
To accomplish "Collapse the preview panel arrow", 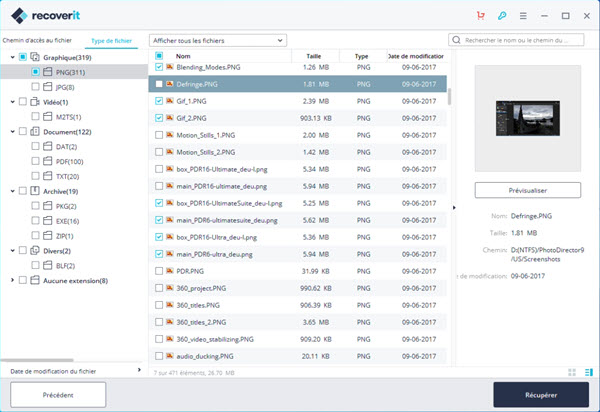I will (x=454, y=208).
